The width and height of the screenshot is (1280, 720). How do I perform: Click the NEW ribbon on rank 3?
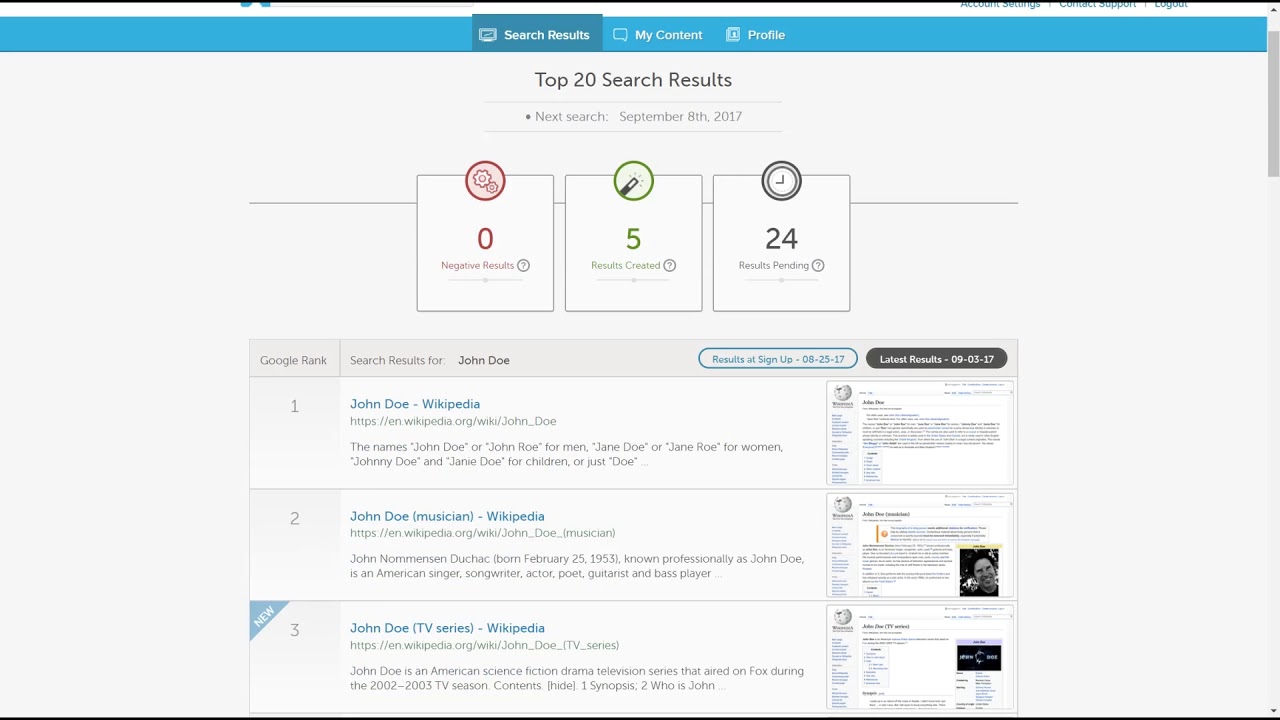(x=264, y=616)
